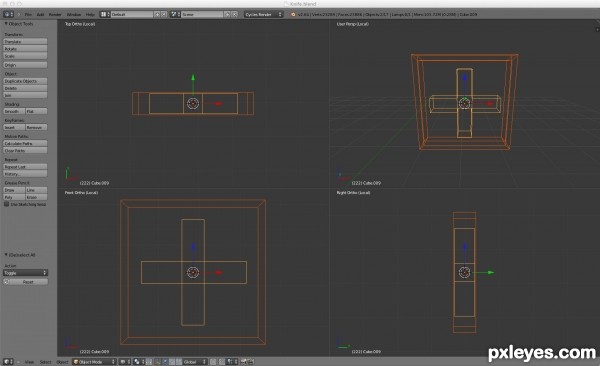Image resolution: width=600 pixels, height=366 pixels.
Task: Open the 3D View's Select menu
Action: tap(45, 362)
